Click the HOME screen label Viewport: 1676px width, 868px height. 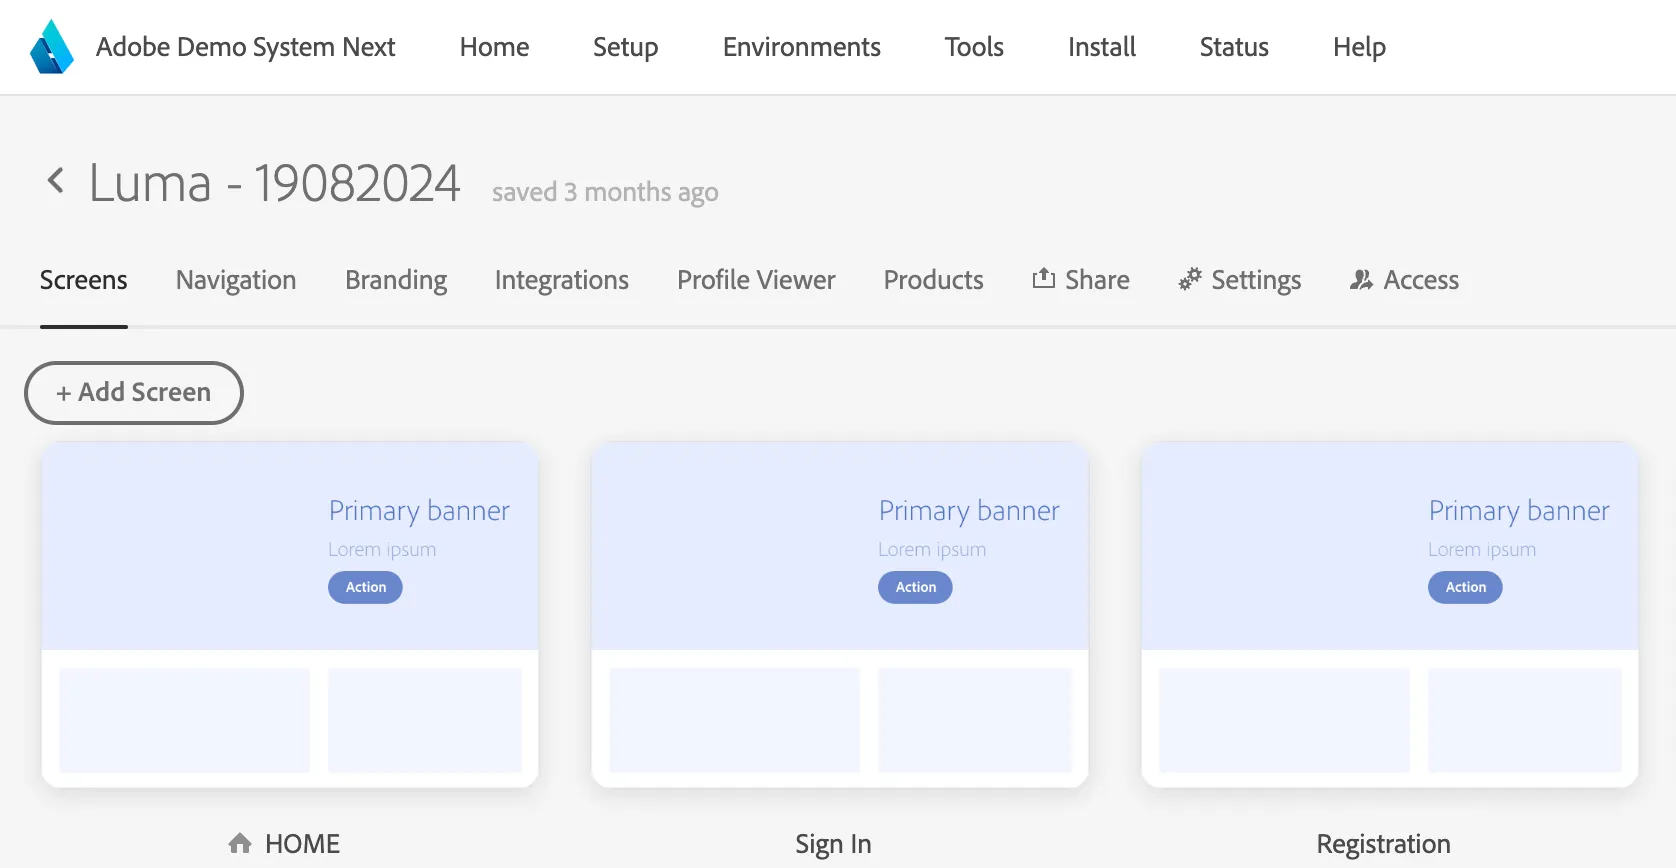click(302, 844)
